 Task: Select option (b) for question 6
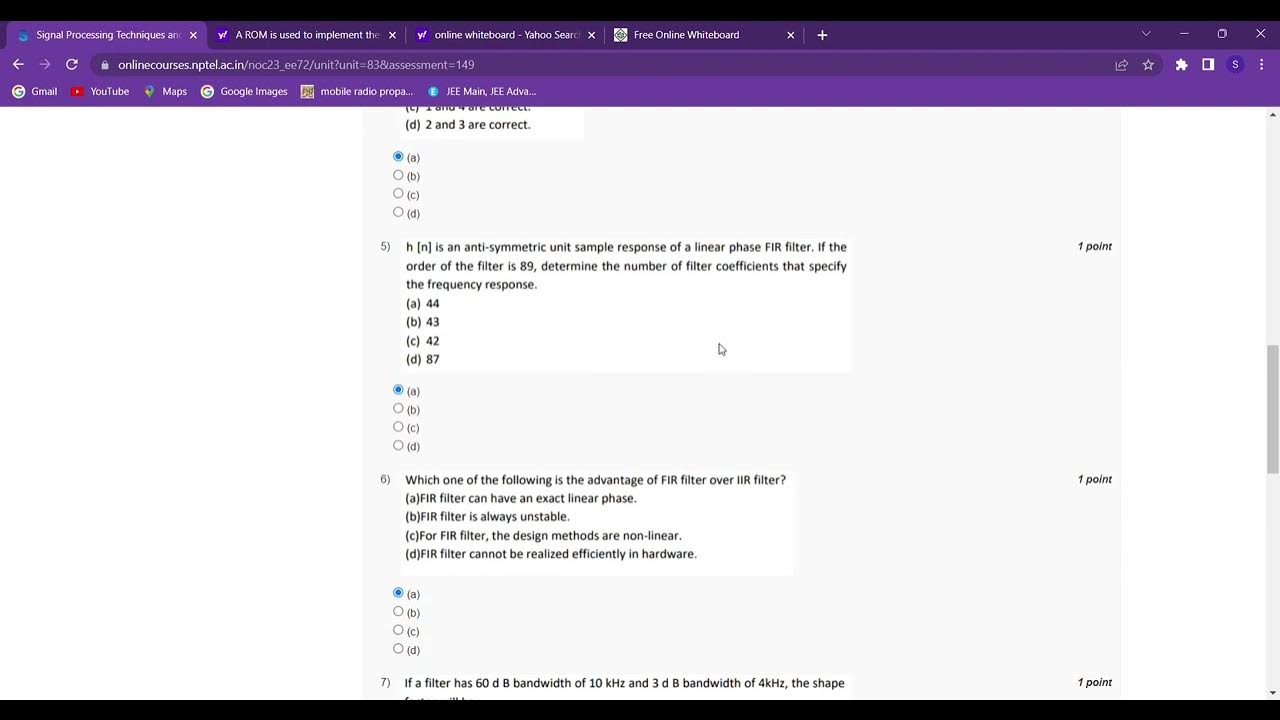pos(398,611)
